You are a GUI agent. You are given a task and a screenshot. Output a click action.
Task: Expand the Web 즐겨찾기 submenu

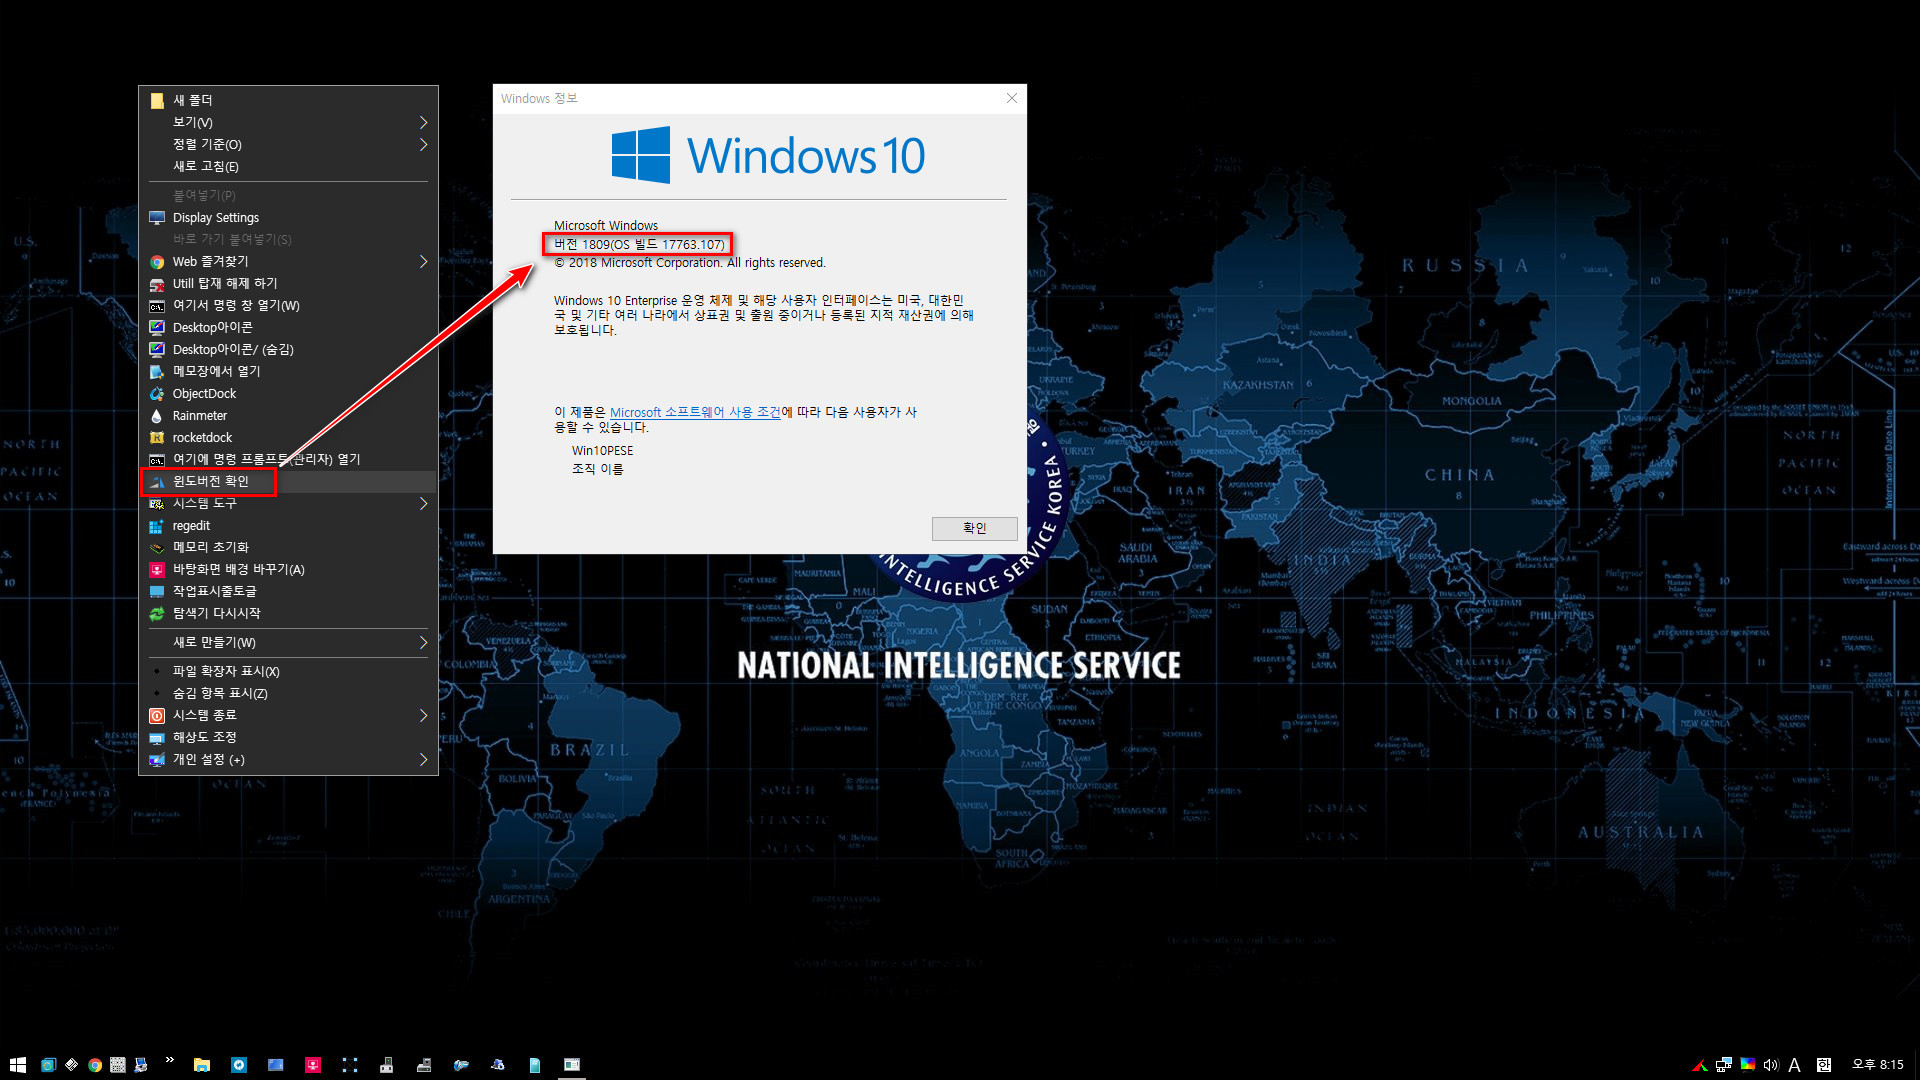pyautogui.click(x=288, y=261)
